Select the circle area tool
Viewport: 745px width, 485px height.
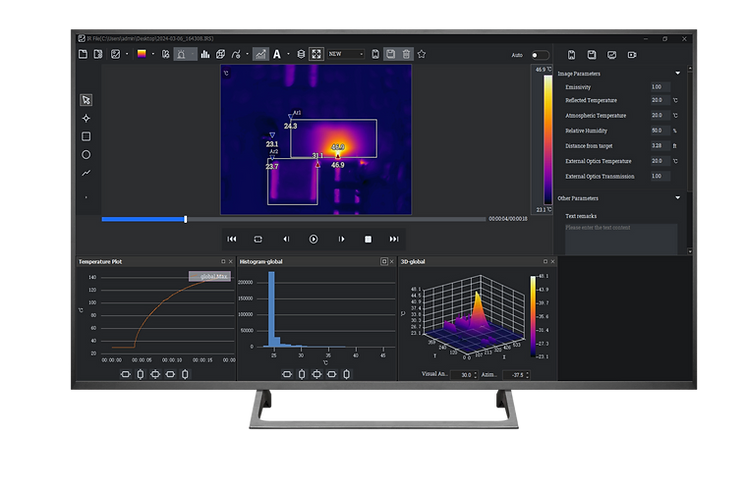pyautogui.click(x=86, y=154)
